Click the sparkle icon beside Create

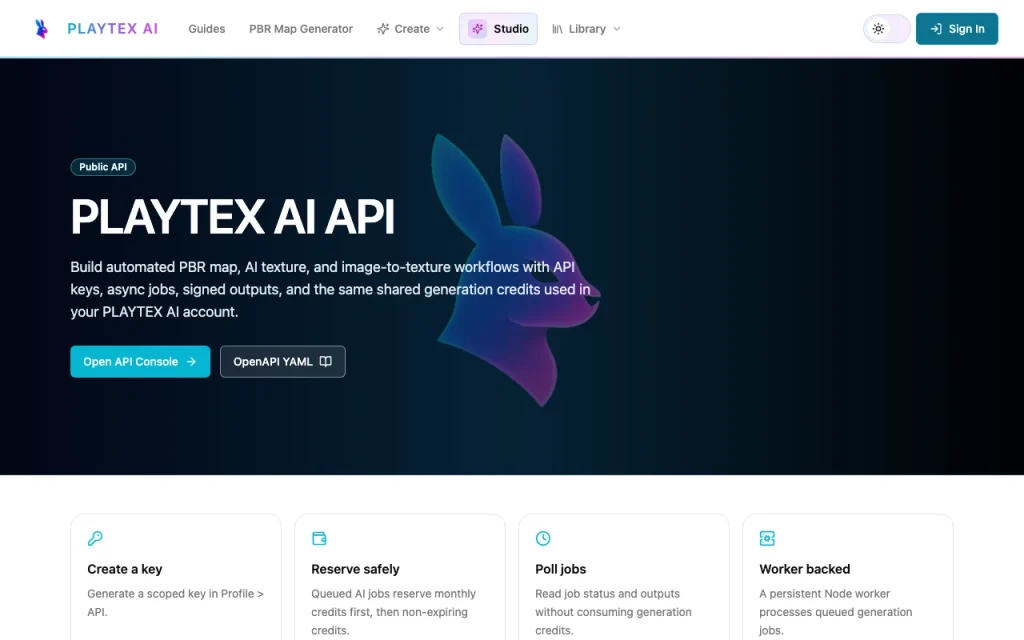(x=383, y=29)
